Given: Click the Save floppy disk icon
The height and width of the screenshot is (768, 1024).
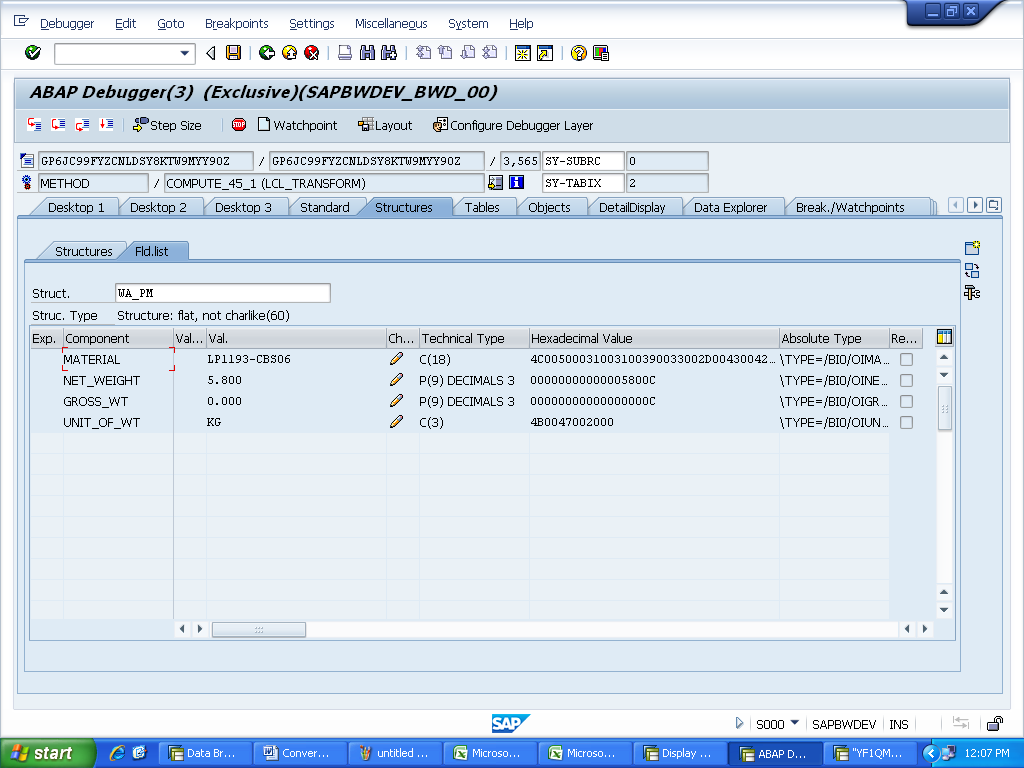Looking at the screenshot, I should click(x=233, y=53).
